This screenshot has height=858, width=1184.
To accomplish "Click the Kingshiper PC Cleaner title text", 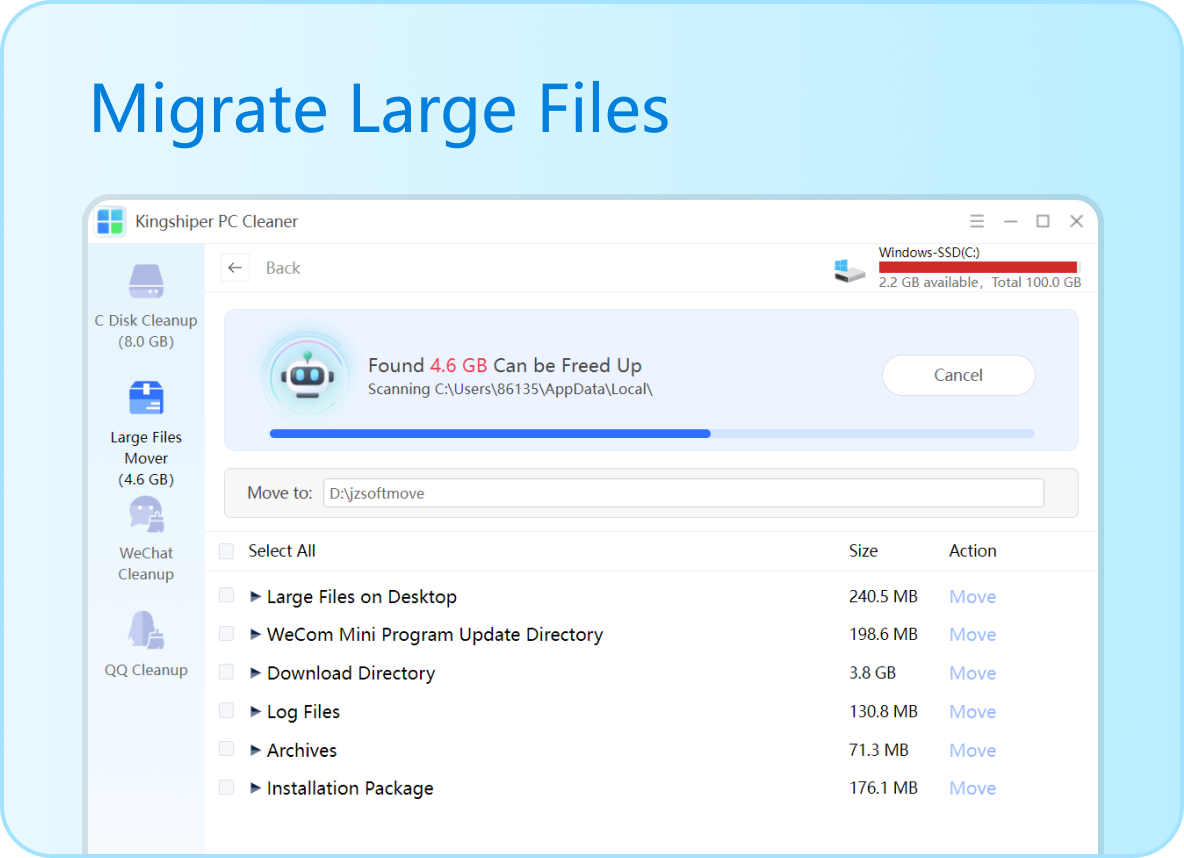I will tap(217, 221).
